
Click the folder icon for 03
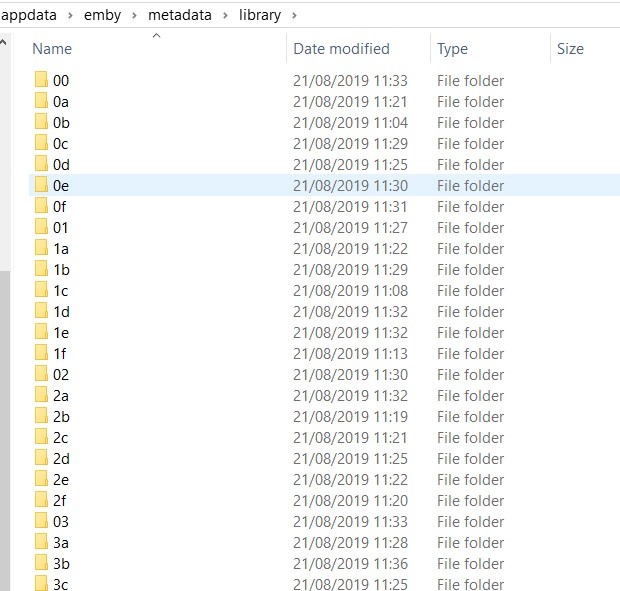pyautogui.click(x=41, y=520)
